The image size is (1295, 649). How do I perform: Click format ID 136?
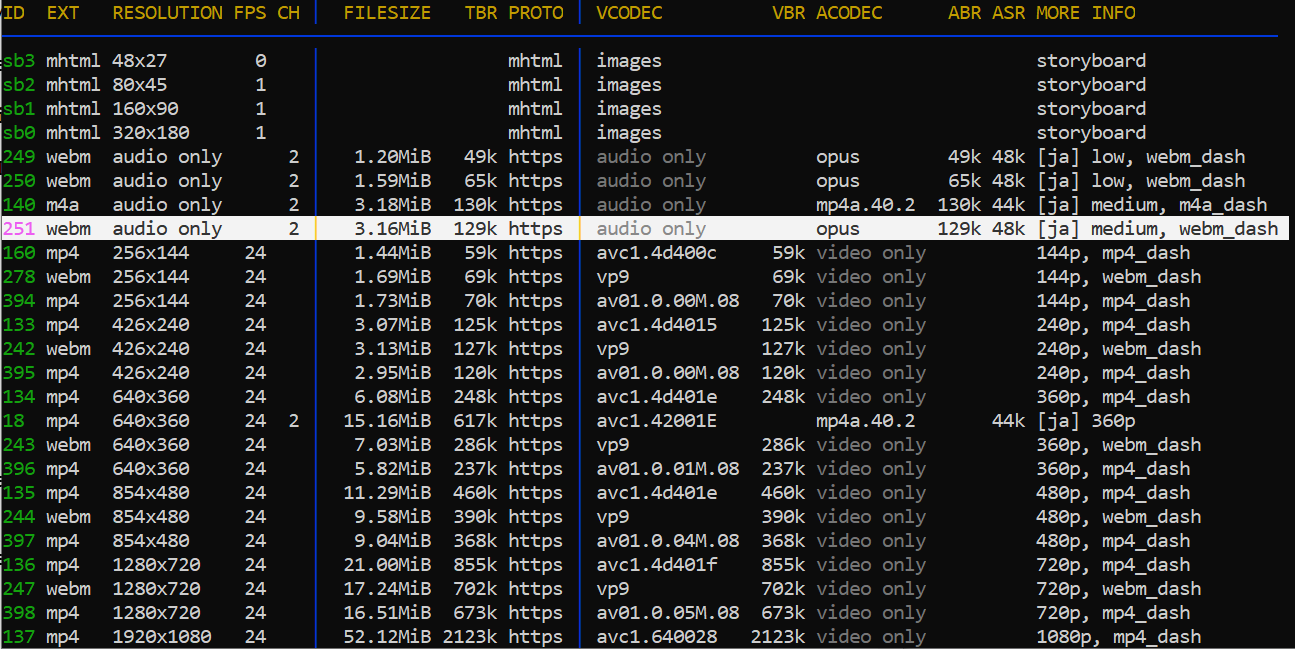pos(19,565)
